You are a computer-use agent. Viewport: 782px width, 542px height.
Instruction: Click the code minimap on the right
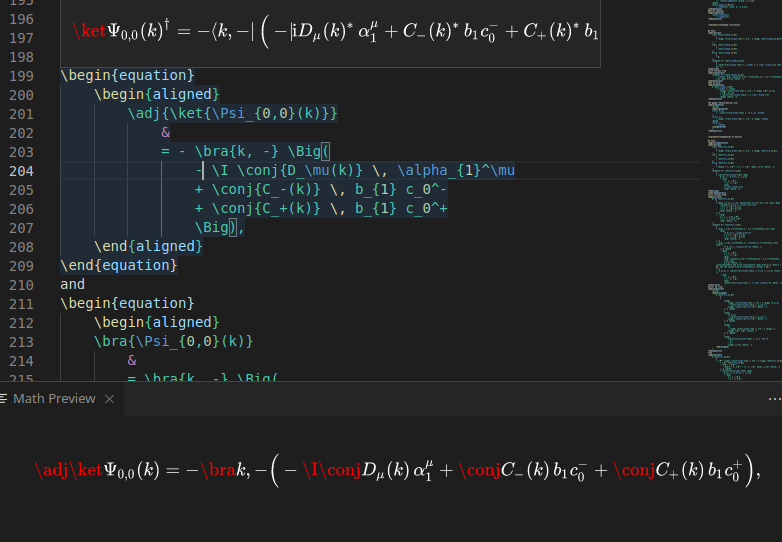[x=743, y=189]
